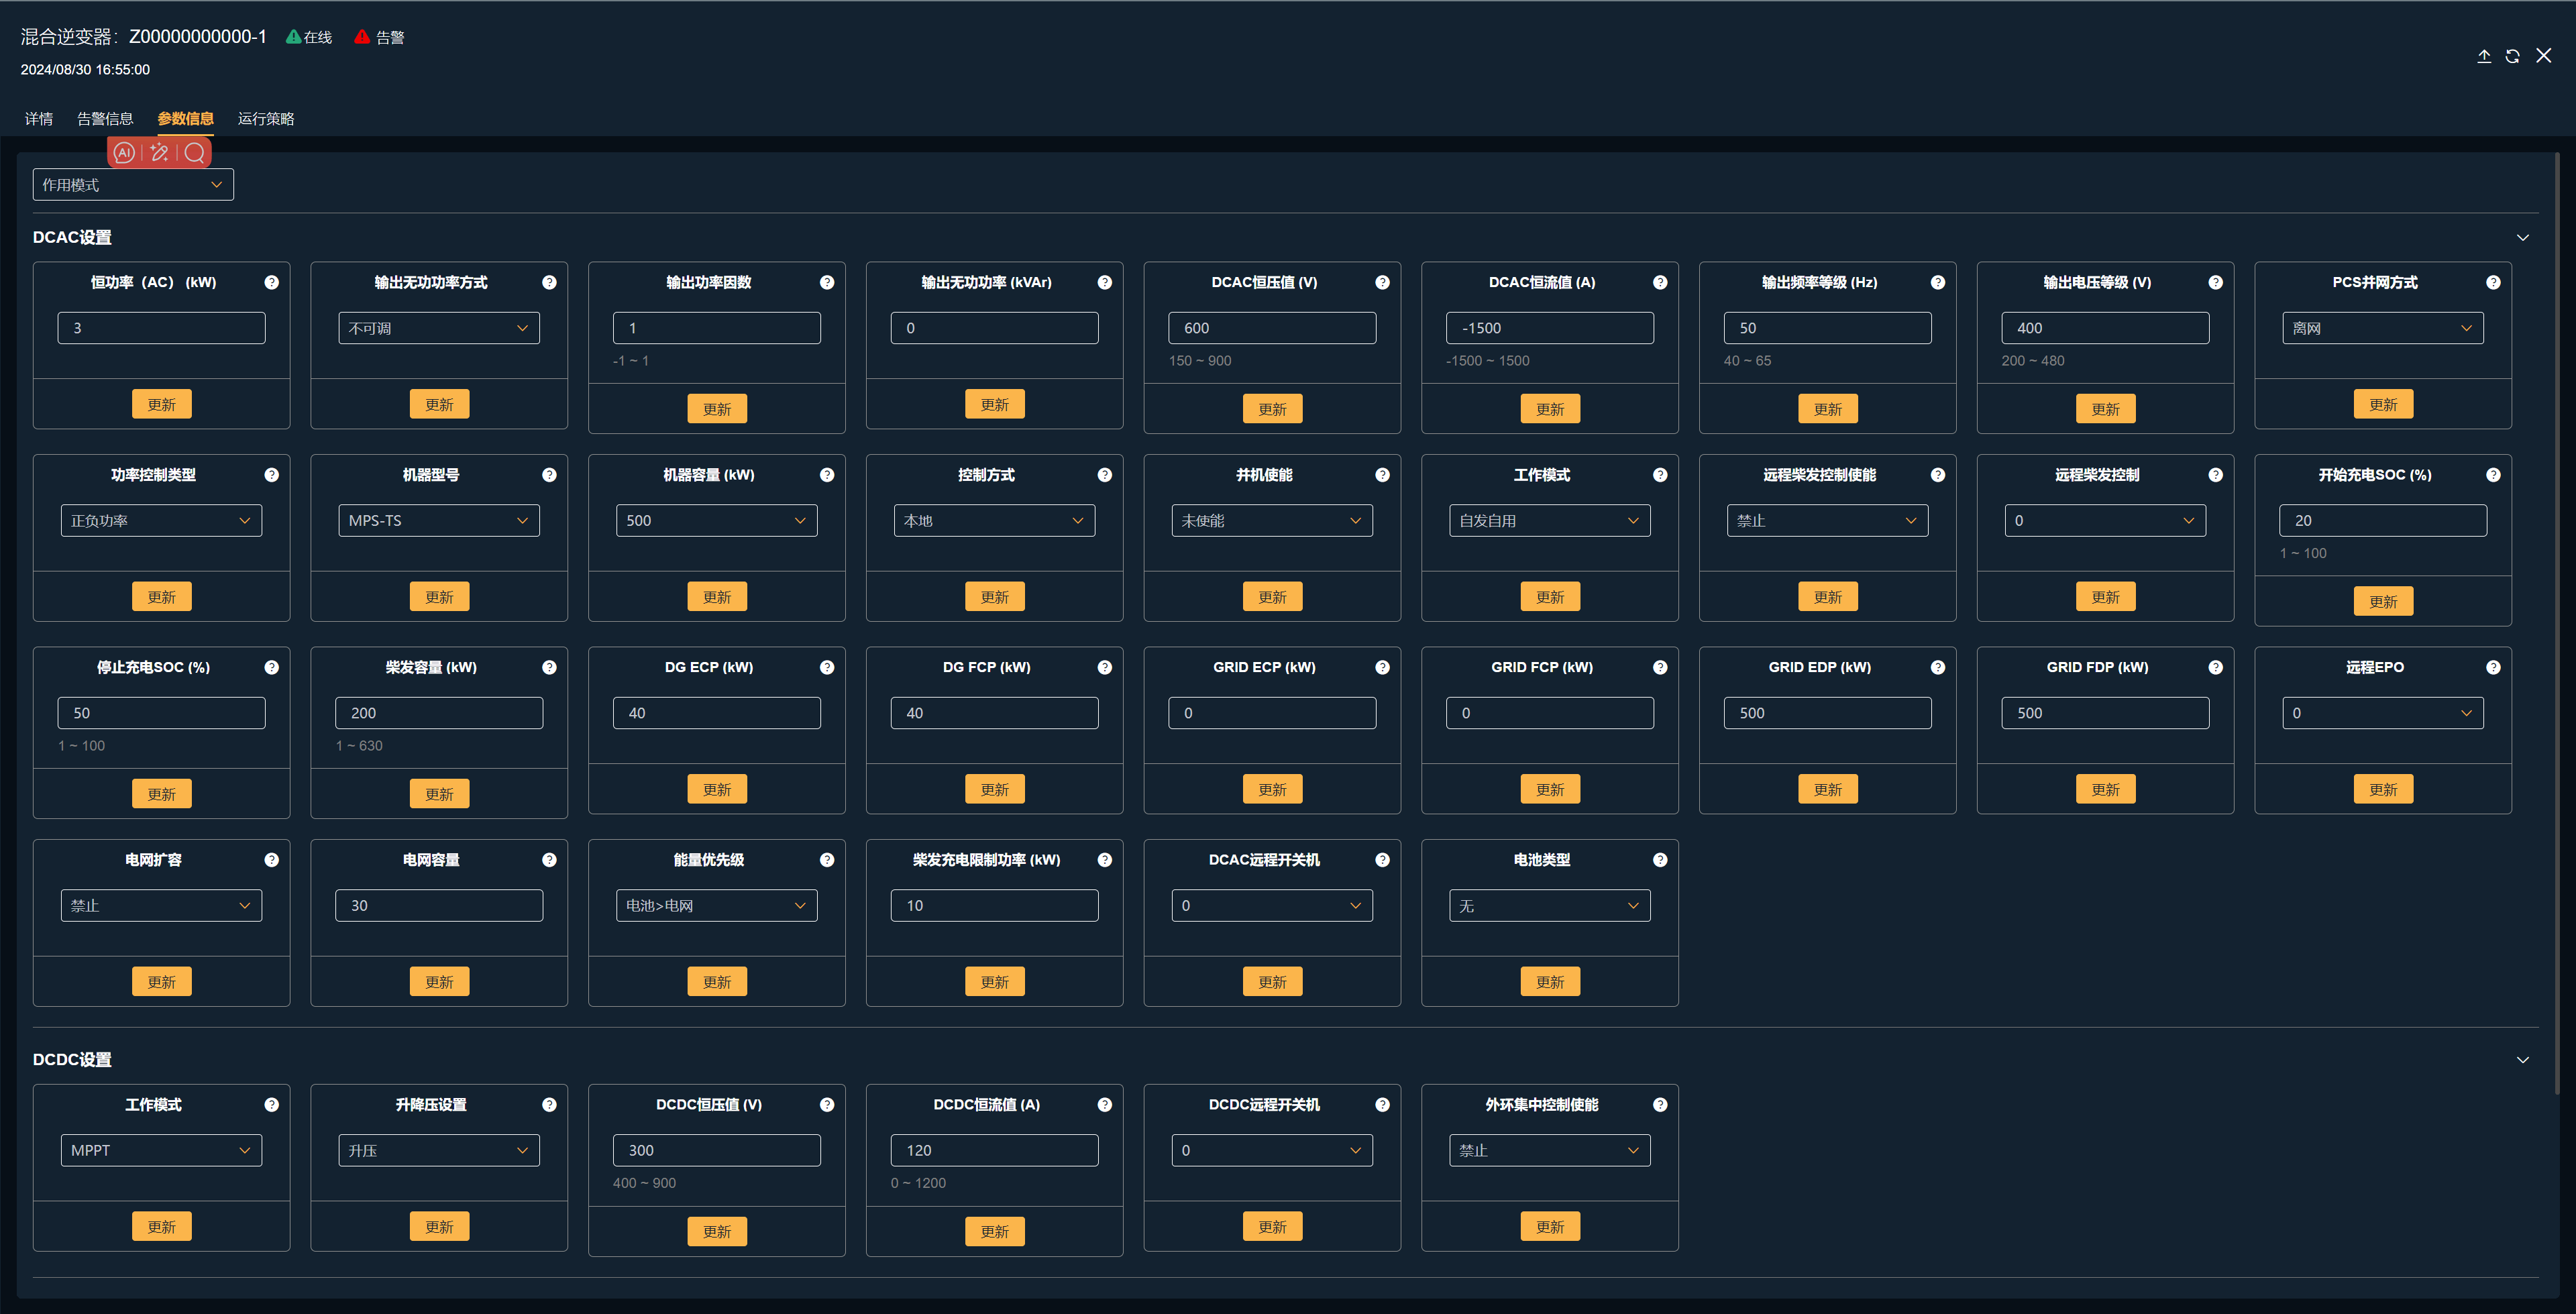
Task: Click the help icon for 开始充电SOC (%)
Action: 2493,475
